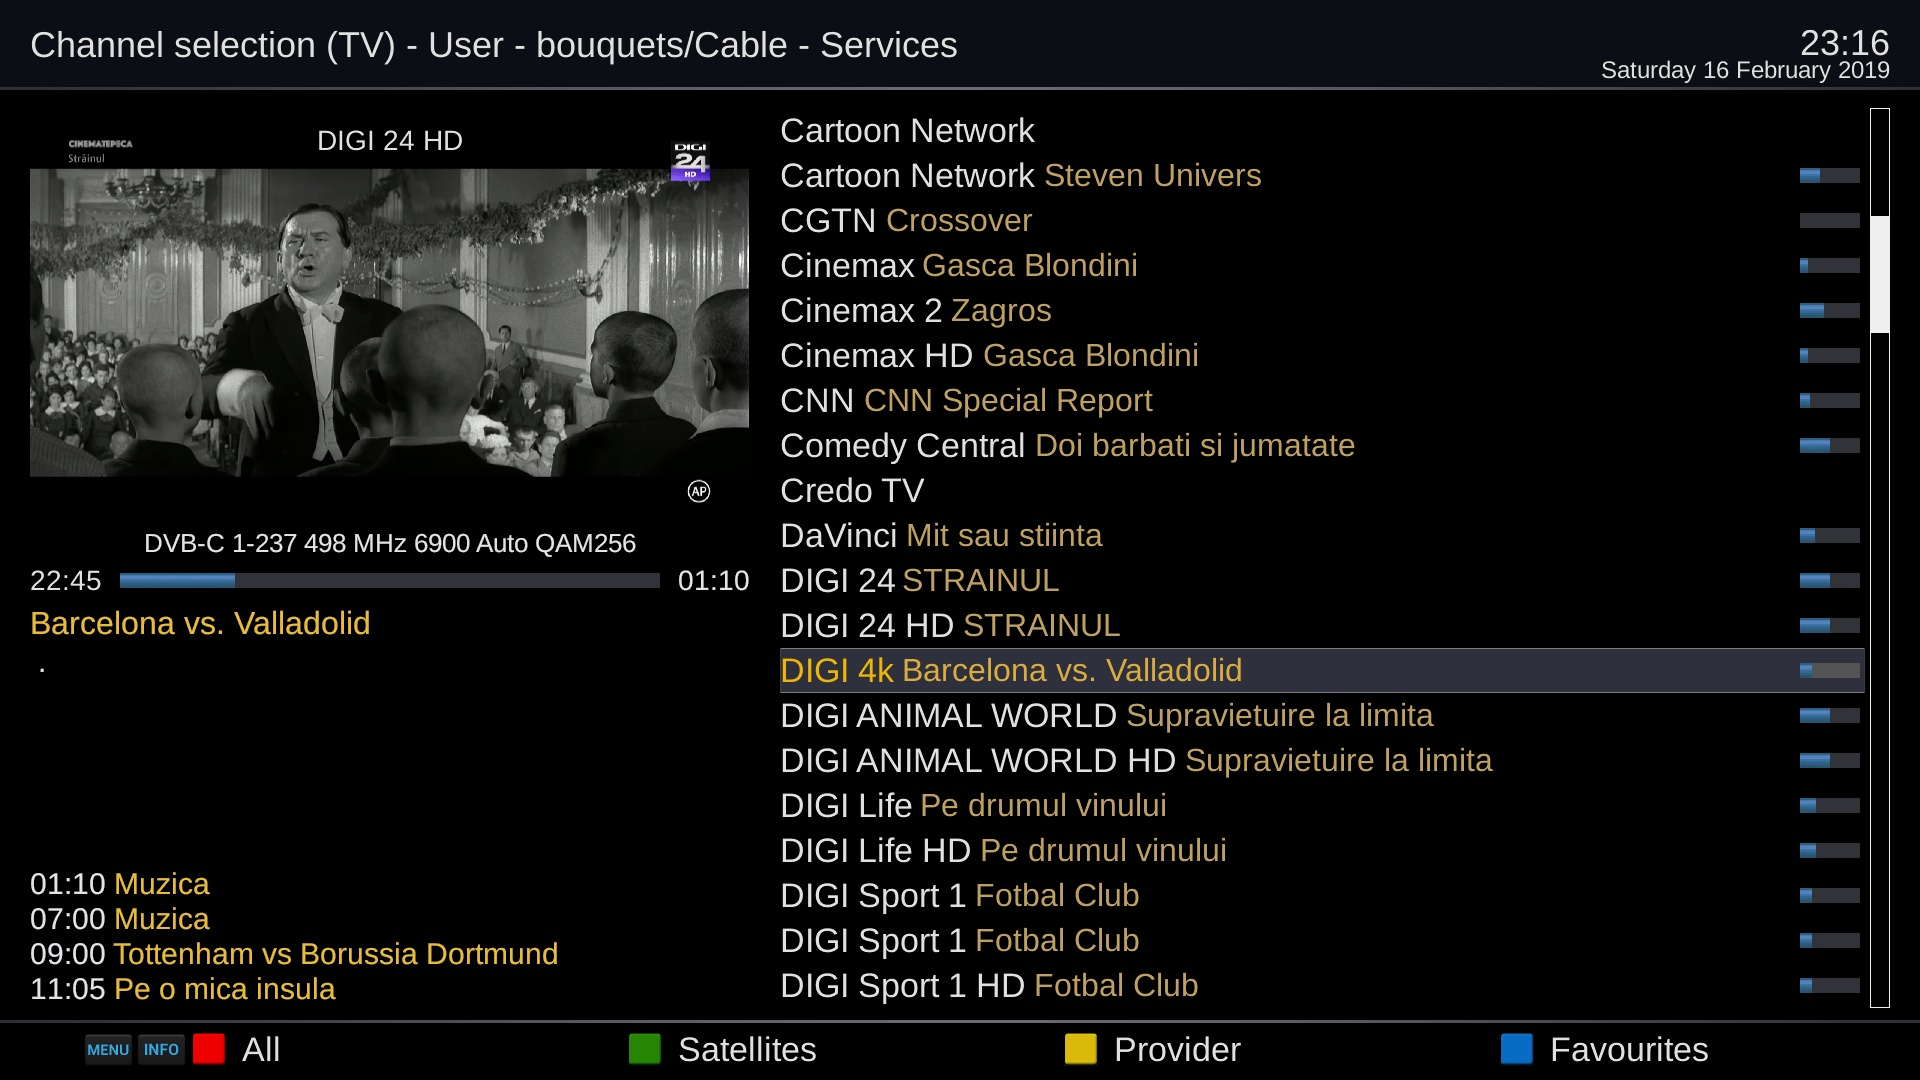This screenshot has width=1920, height=1080.
Task: Click the channel list vertical scrollbar
Action: 1880,274
